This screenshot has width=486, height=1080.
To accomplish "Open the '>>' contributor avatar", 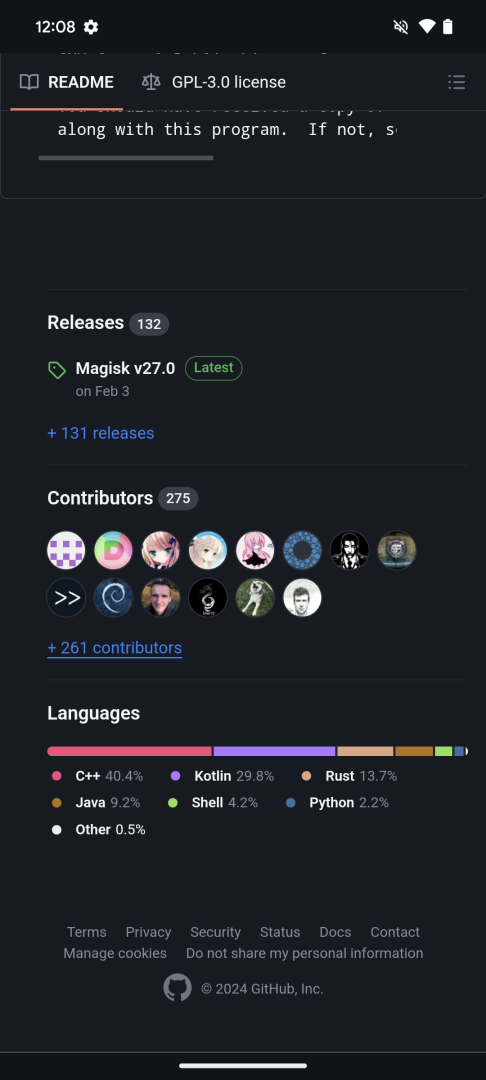I will point(66,598).
